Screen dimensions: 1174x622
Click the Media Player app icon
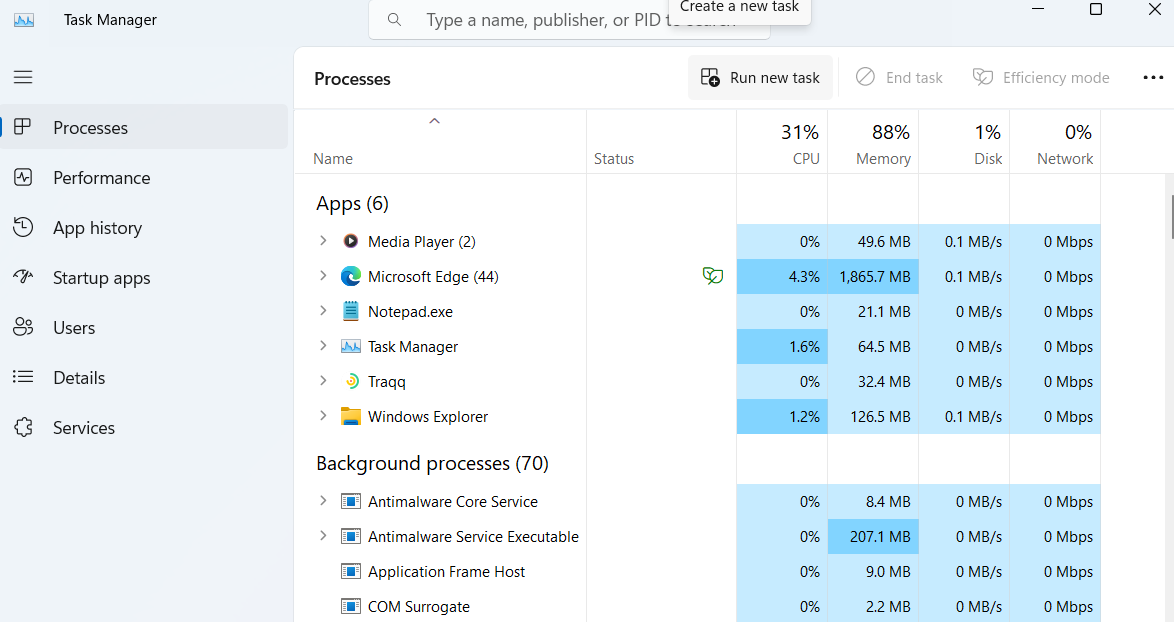pos(350,241)
